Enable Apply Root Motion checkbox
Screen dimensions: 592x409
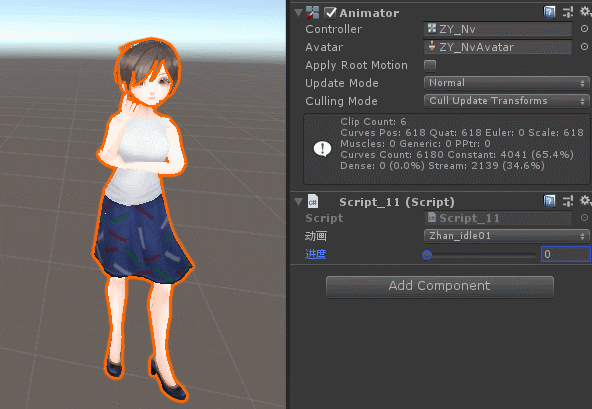click(x=430, y=66)
